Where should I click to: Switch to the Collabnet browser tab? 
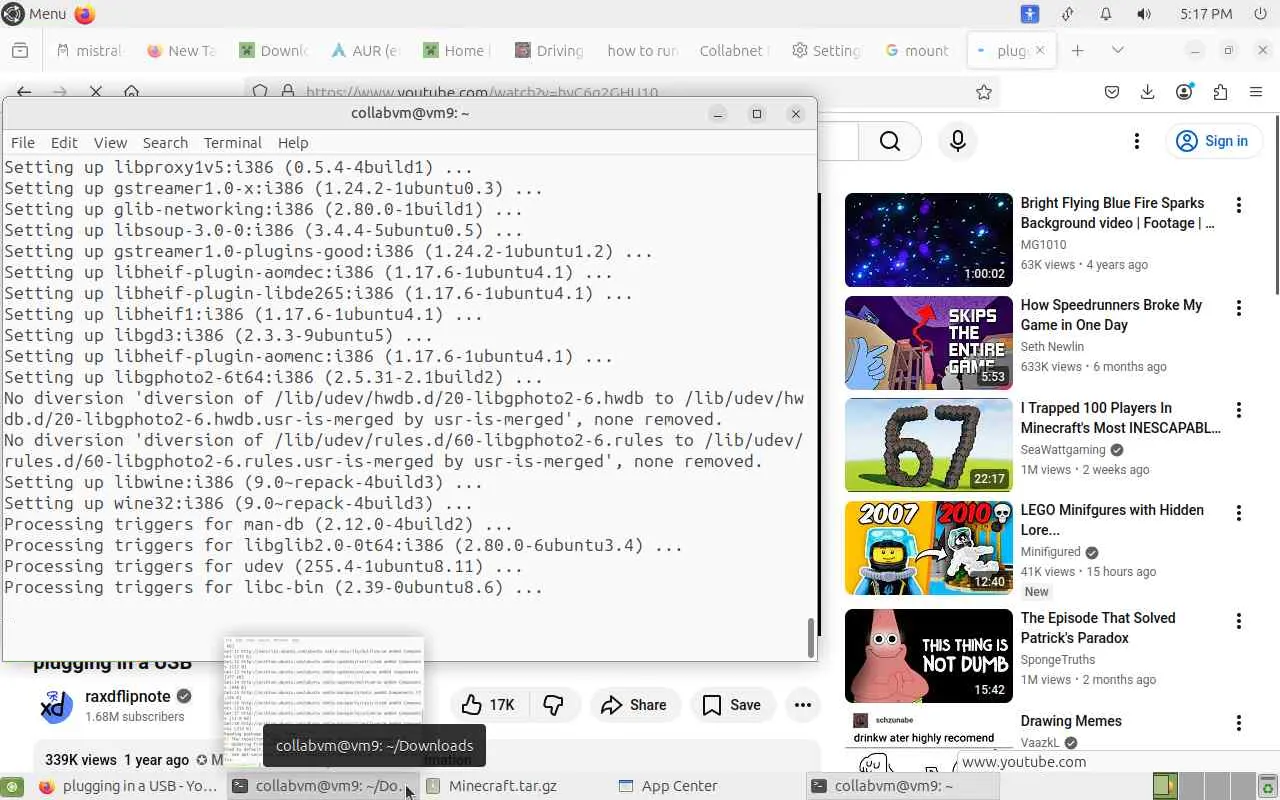pos(733,51)
